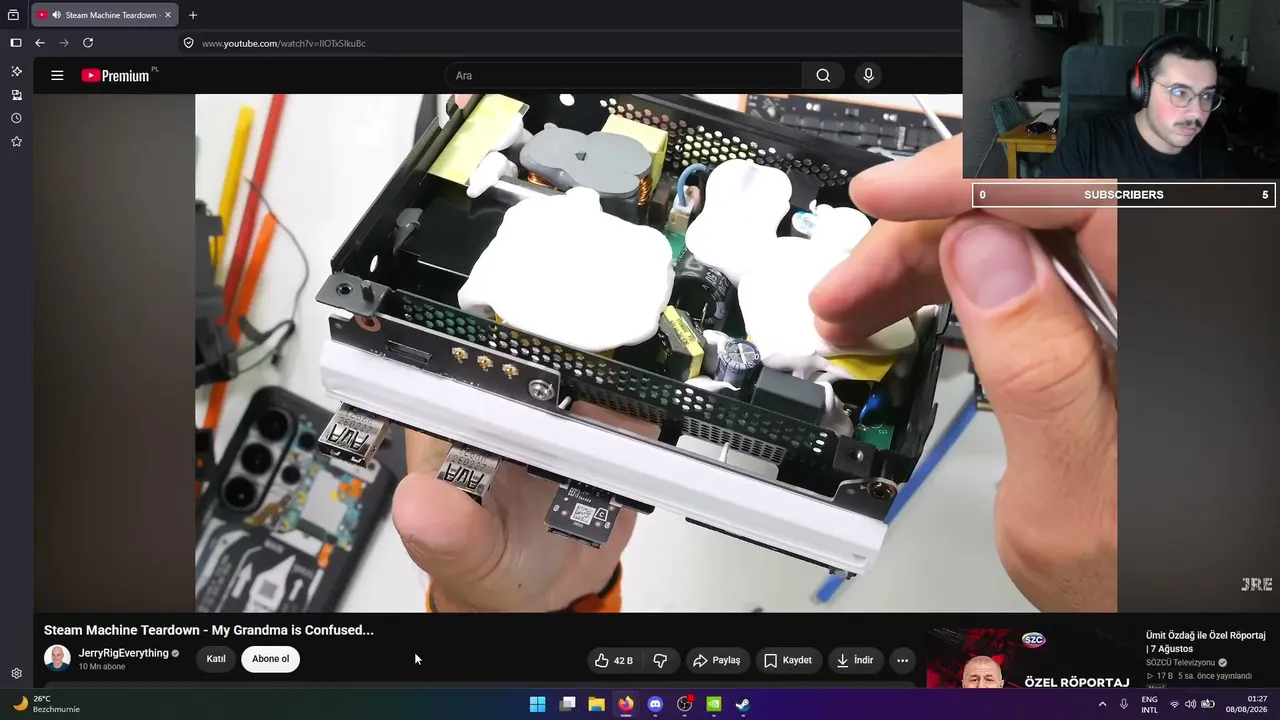The width and height of the screenshot is (1280, 720).
Task: Open bookmarks star in the sidebar
Action: coord(16,142)
